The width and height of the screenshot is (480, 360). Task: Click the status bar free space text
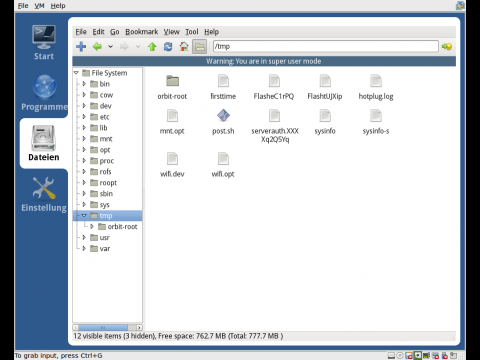coord(221,336)
